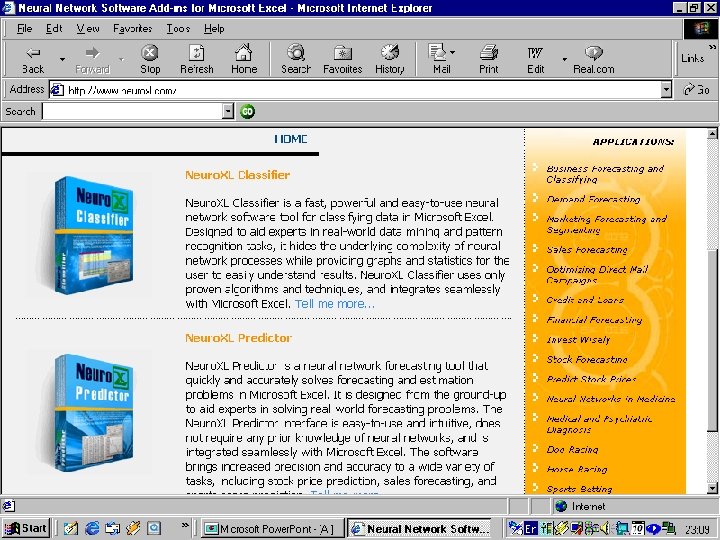720x540 pixels.
Task: Switch to Microsoft PowerPoint taskbar button
Action: pyautogui.click(x=273, y=529)
